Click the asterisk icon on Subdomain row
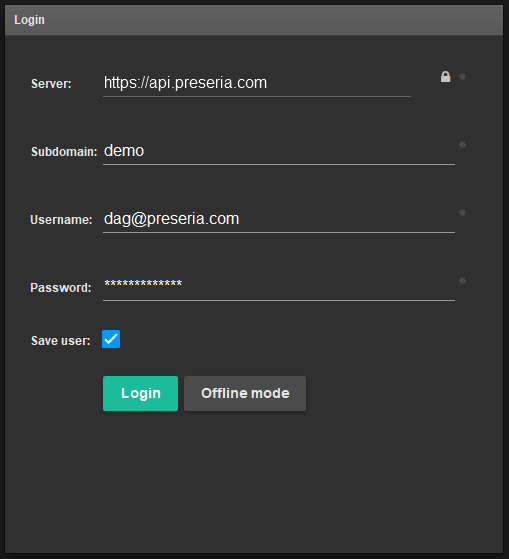The width and height of the screenshot is (509, 559). 462,145
